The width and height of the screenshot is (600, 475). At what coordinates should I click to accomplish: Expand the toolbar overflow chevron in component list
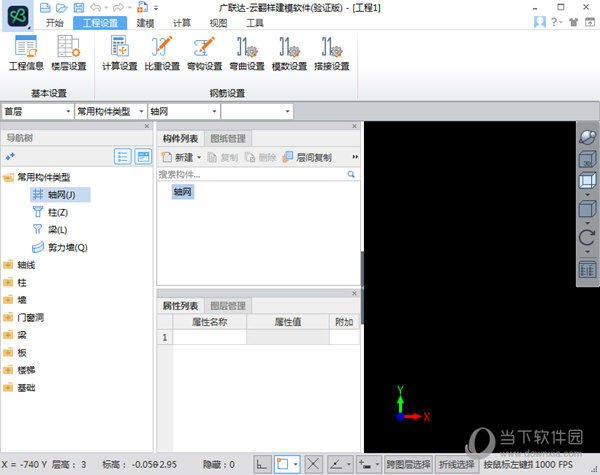(355, 157)
